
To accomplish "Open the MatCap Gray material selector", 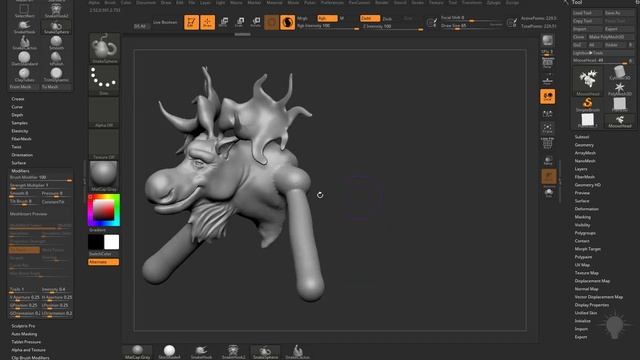I will click(104, 176).
